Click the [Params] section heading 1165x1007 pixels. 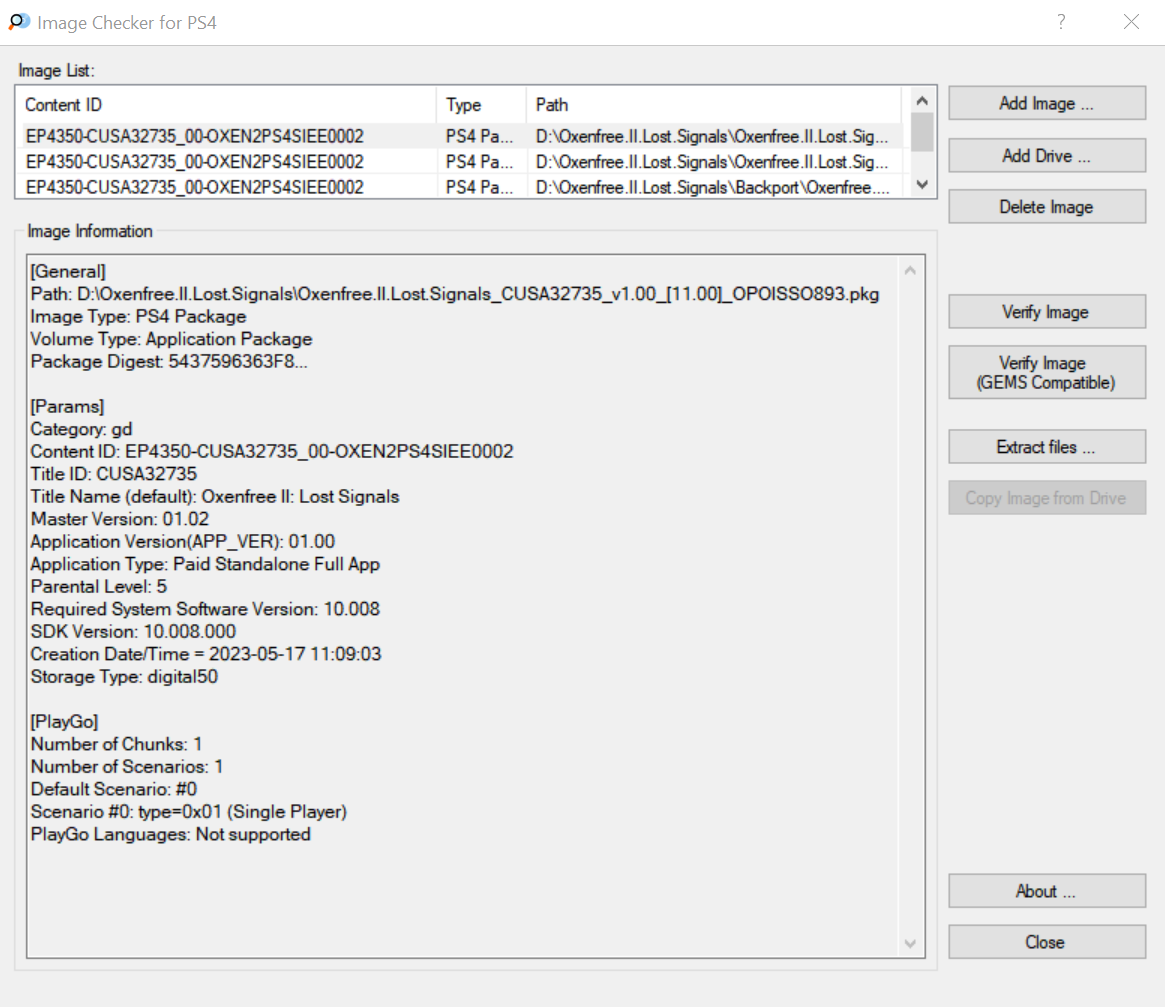(68, 407)
